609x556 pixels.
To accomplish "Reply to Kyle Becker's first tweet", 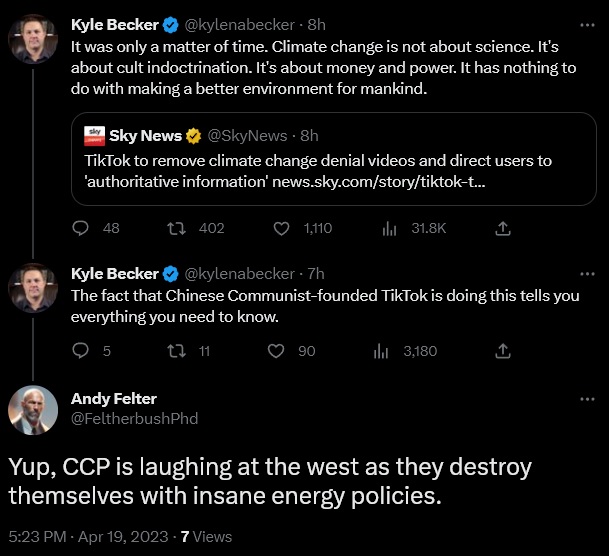I will coord(82,228).
